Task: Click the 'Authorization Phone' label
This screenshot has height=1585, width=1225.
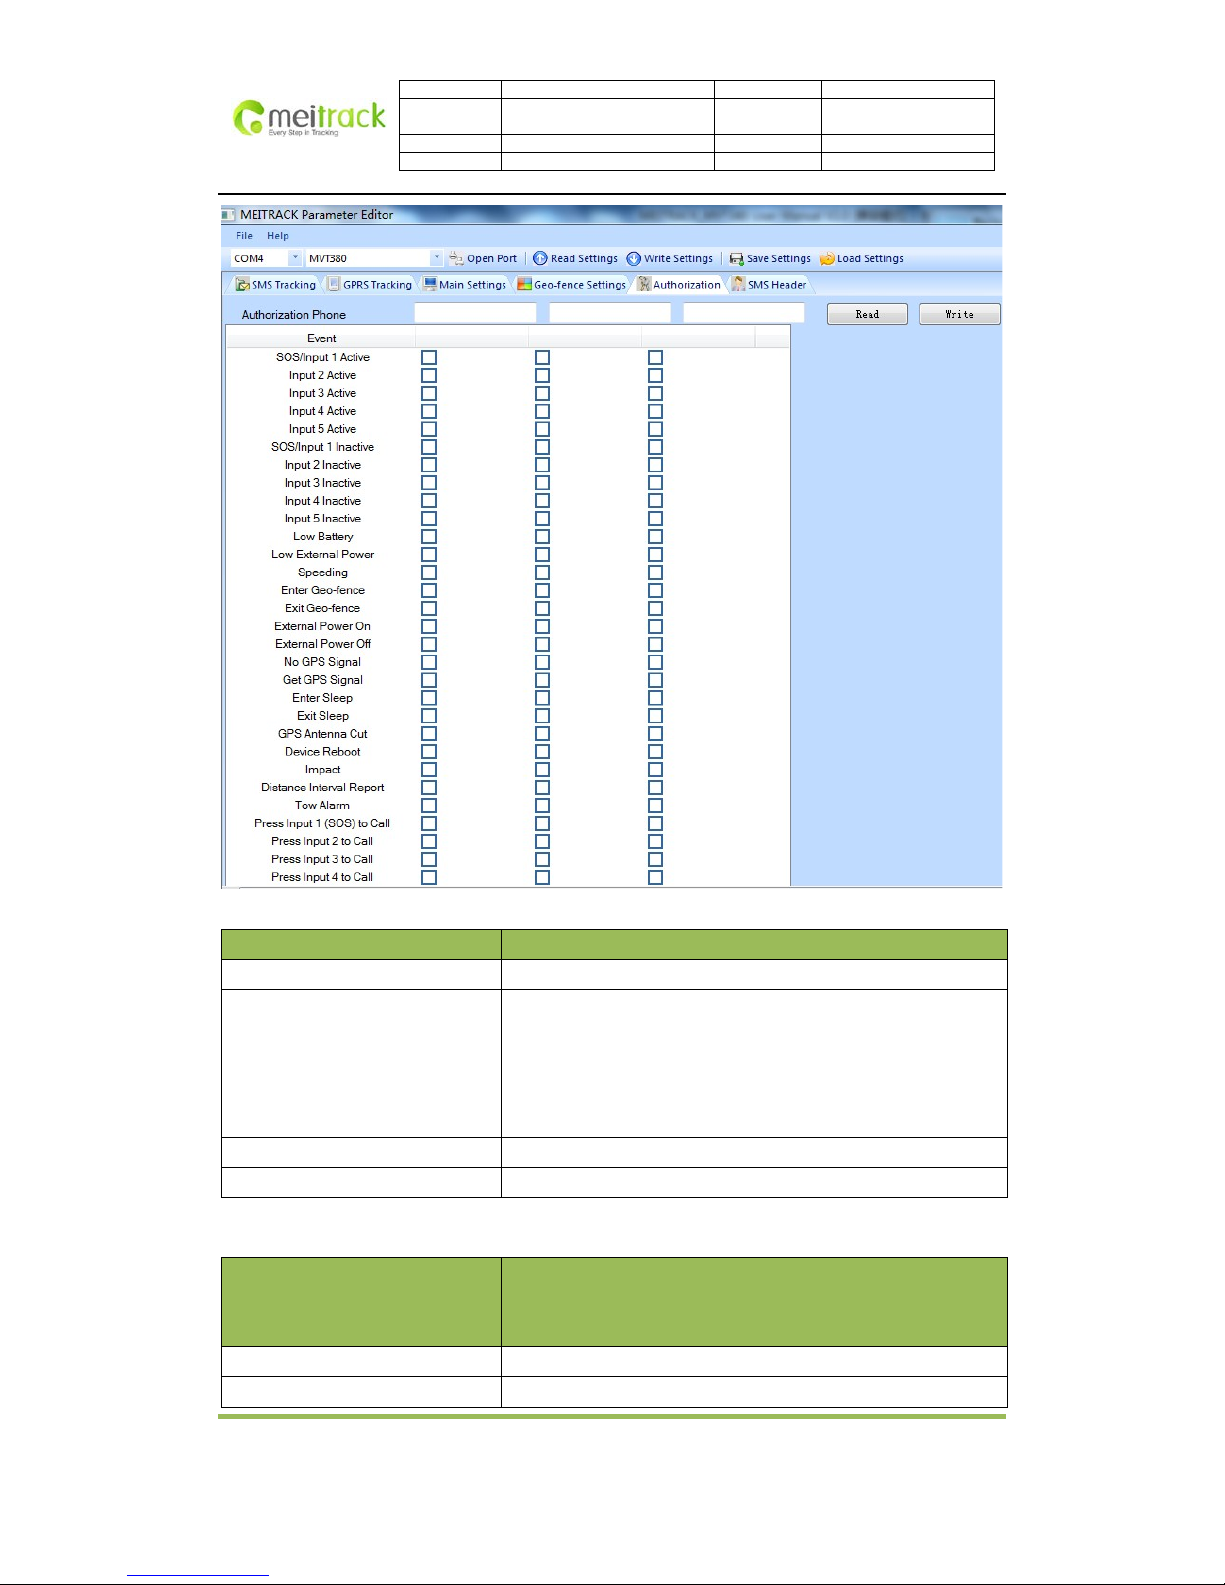Action: tap(293, 315)
